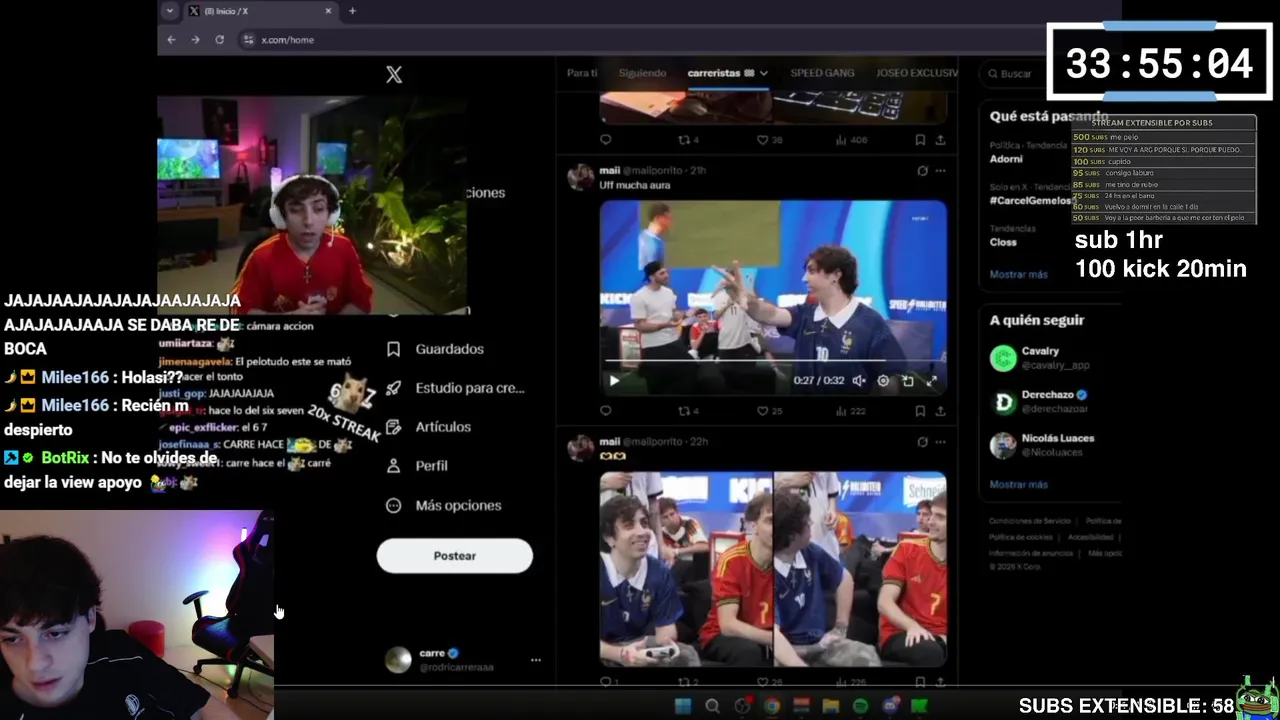Click the site info icon beside the URL

click(x=248, y=40)
